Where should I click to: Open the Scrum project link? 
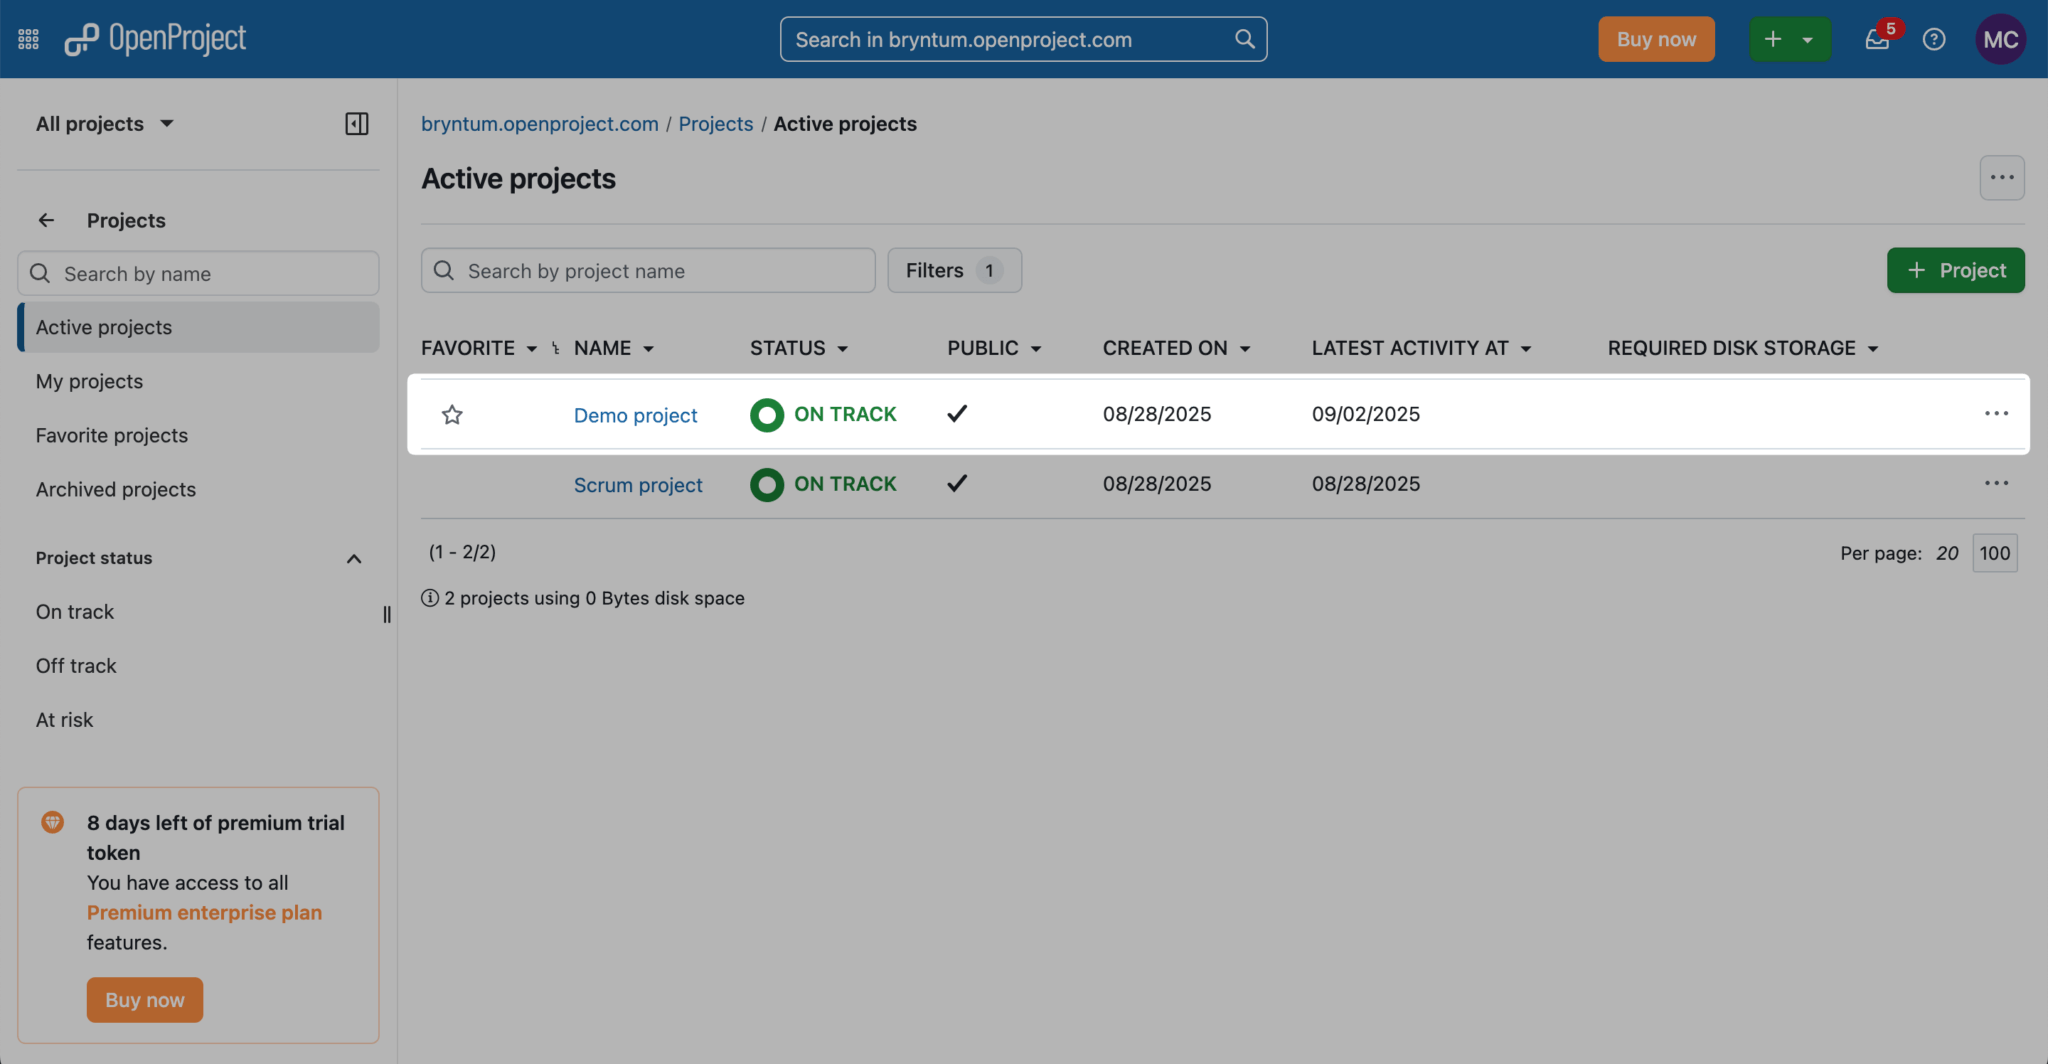(638, 485)
